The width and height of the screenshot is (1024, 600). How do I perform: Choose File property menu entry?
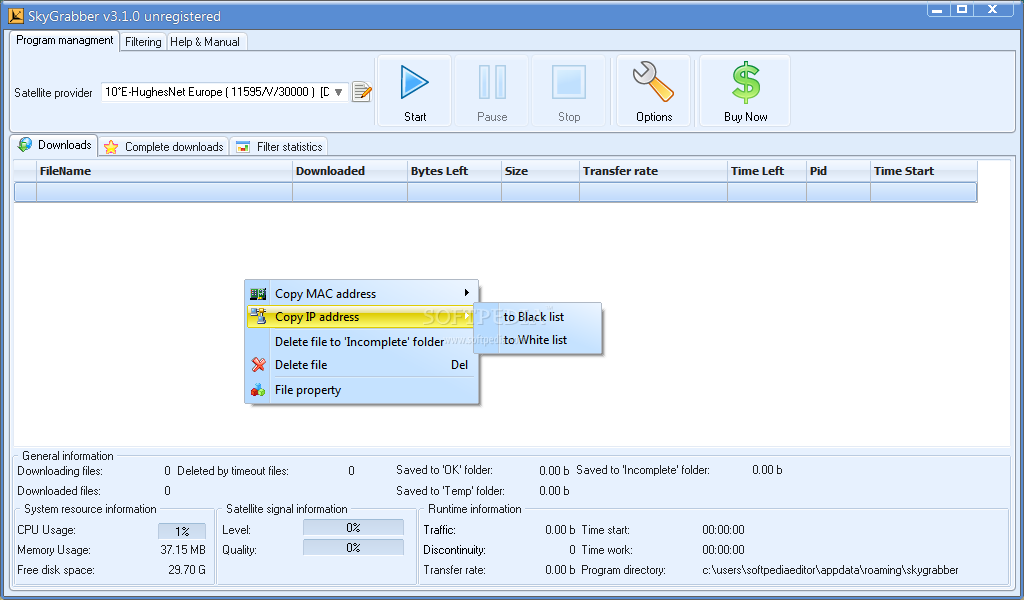[x=362, y=390]
